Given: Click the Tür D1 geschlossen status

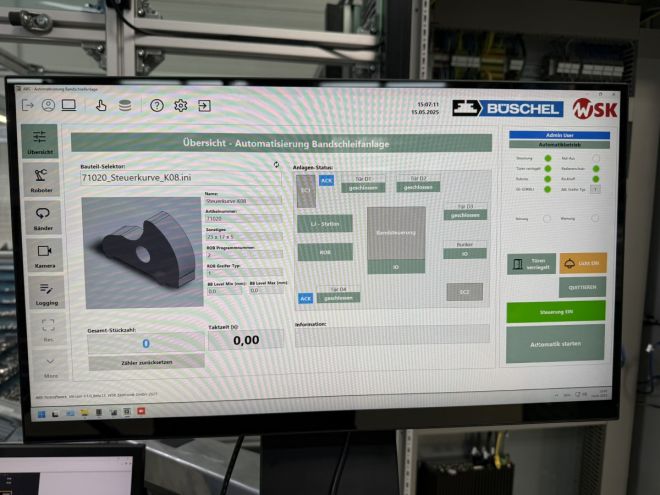Looking at the screenshot, I should [x=363, y=188].
